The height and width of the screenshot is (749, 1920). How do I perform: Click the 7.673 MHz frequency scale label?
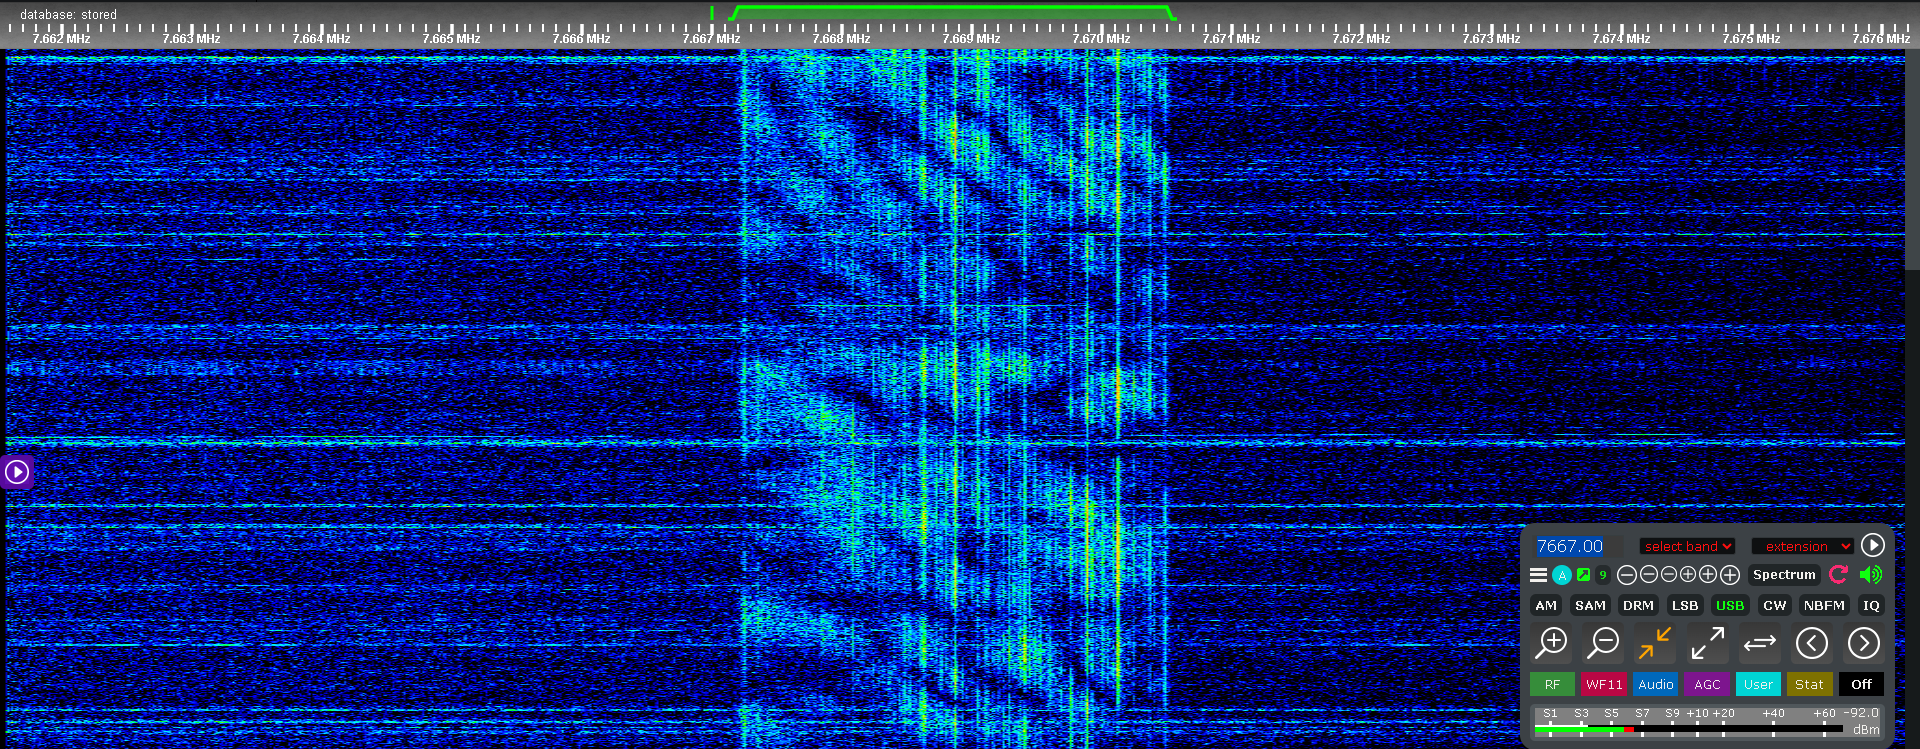click(1491, 39)
